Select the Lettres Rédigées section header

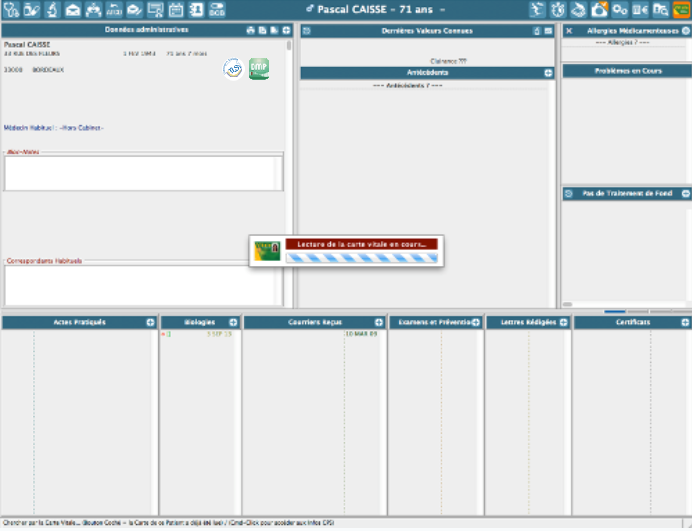(x=524, y=322)
